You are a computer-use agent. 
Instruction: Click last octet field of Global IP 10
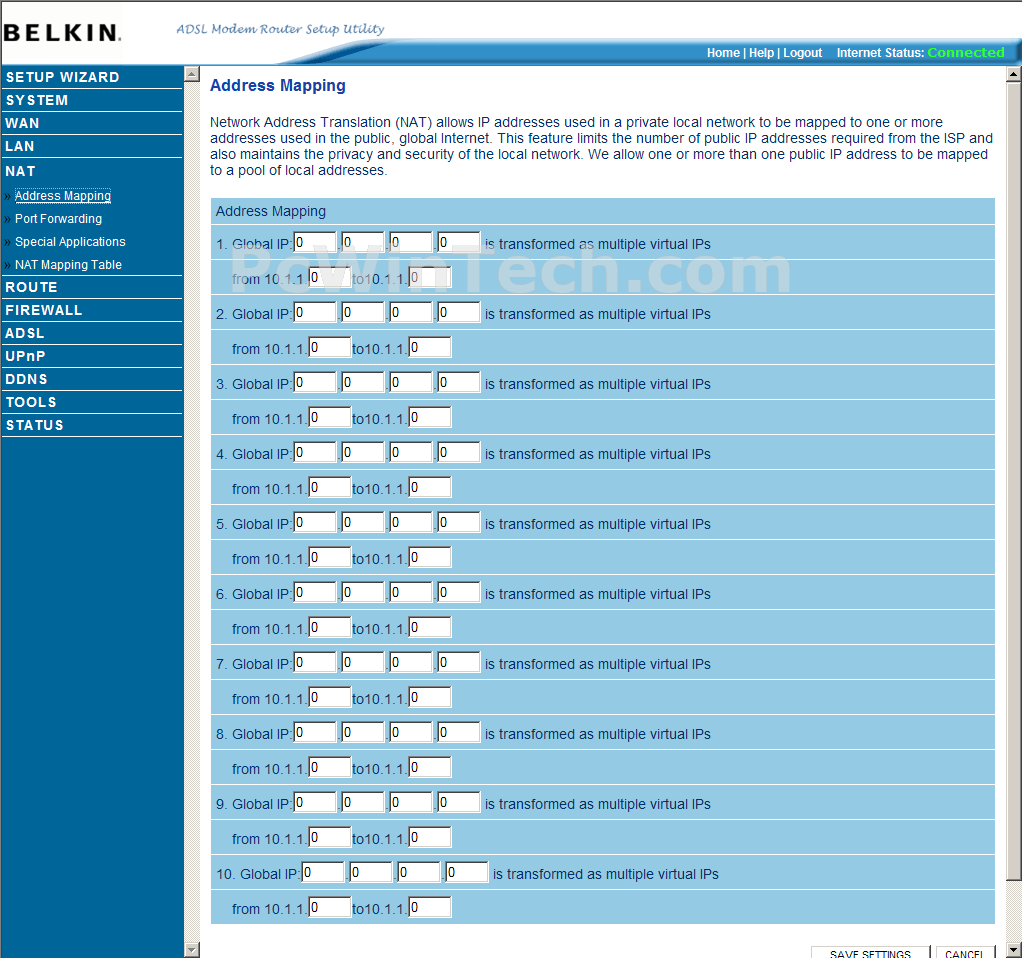(x=467, y=873)
